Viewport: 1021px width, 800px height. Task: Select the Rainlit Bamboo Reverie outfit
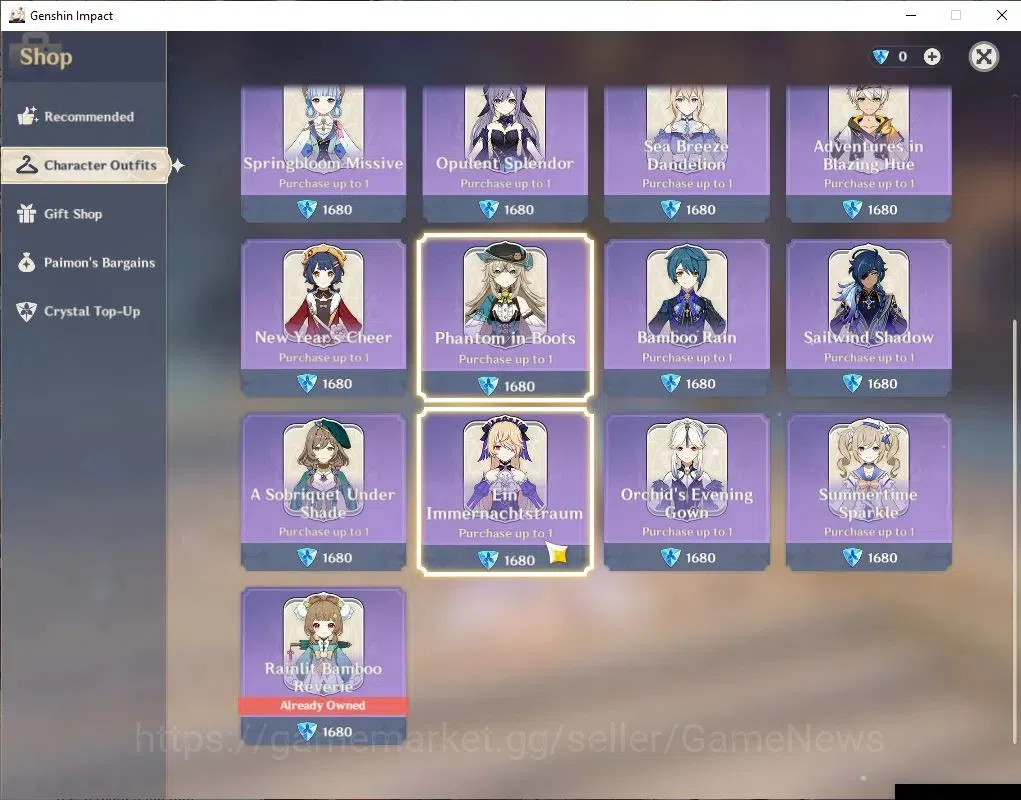(x=324, y=665)
